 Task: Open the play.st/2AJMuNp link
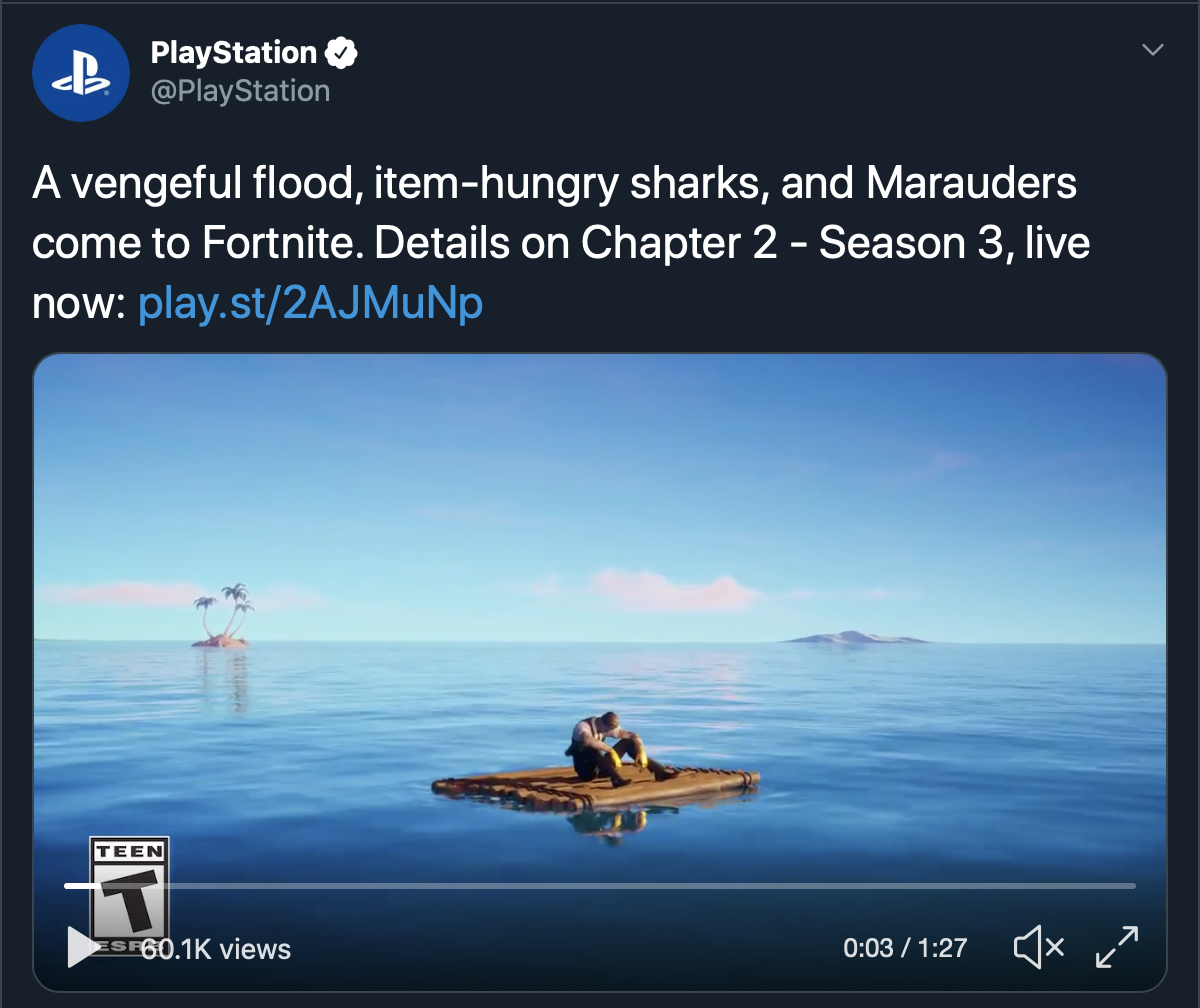click(x=310, y=300)
